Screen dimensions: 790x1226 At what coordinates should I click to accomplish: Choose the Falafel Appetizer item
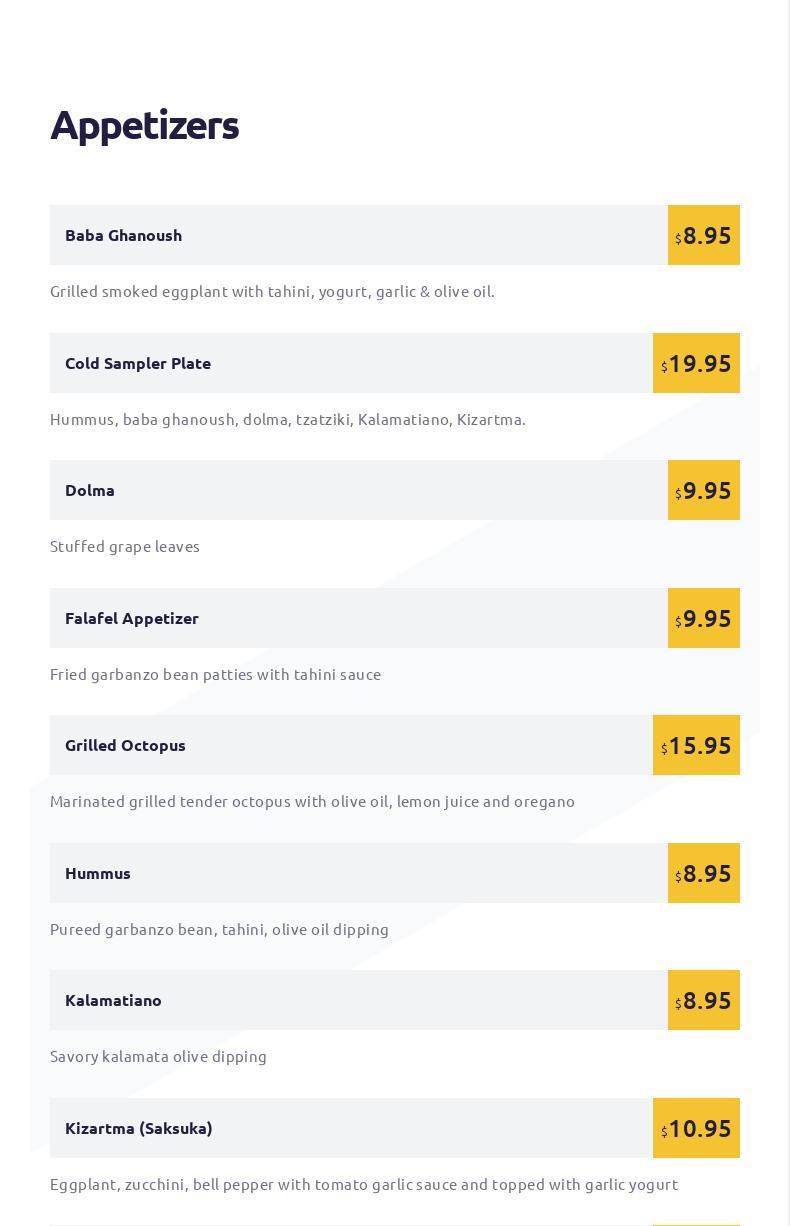[132, 618]
